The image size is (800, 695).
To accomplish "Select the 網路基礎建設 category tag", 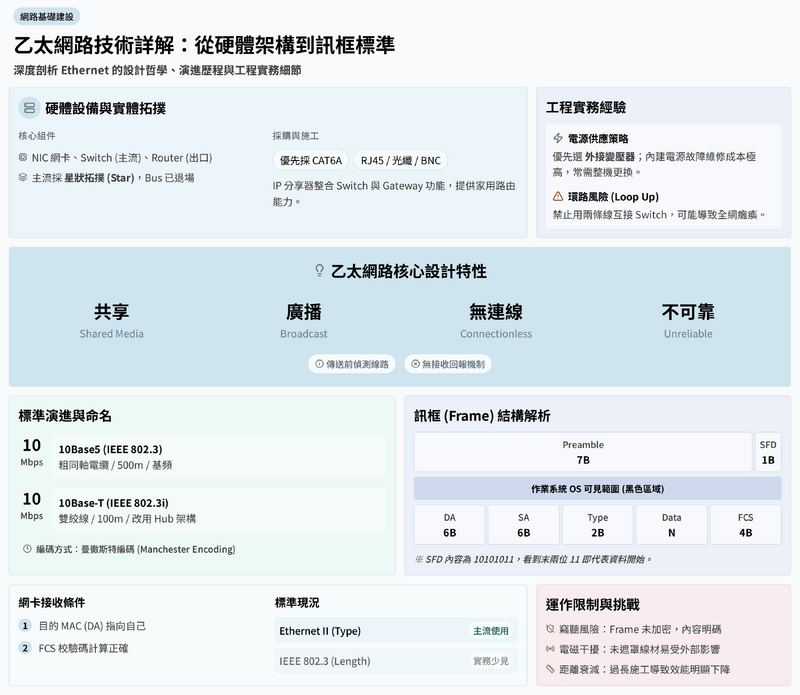I will pos(46,16).
